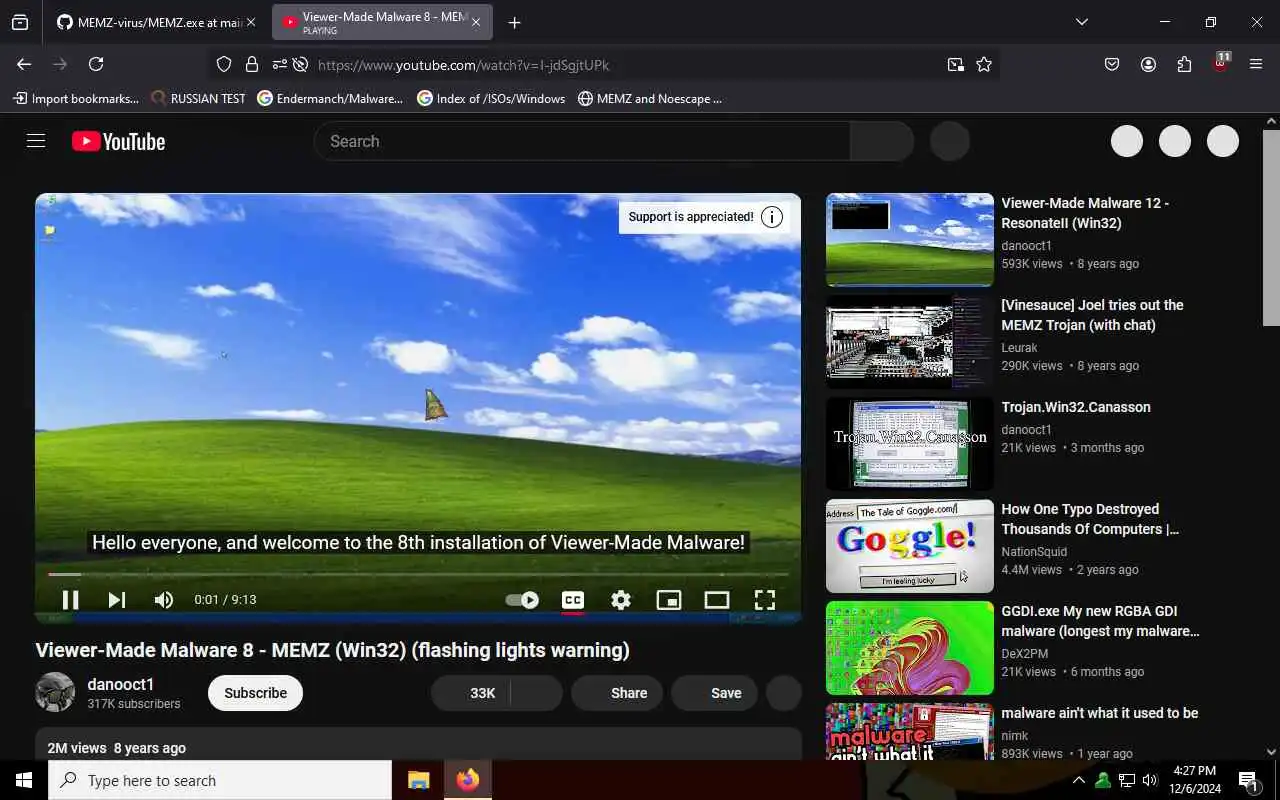Save video to playlist
This screenshot has width=1280, height=800.
pos(714,693)
